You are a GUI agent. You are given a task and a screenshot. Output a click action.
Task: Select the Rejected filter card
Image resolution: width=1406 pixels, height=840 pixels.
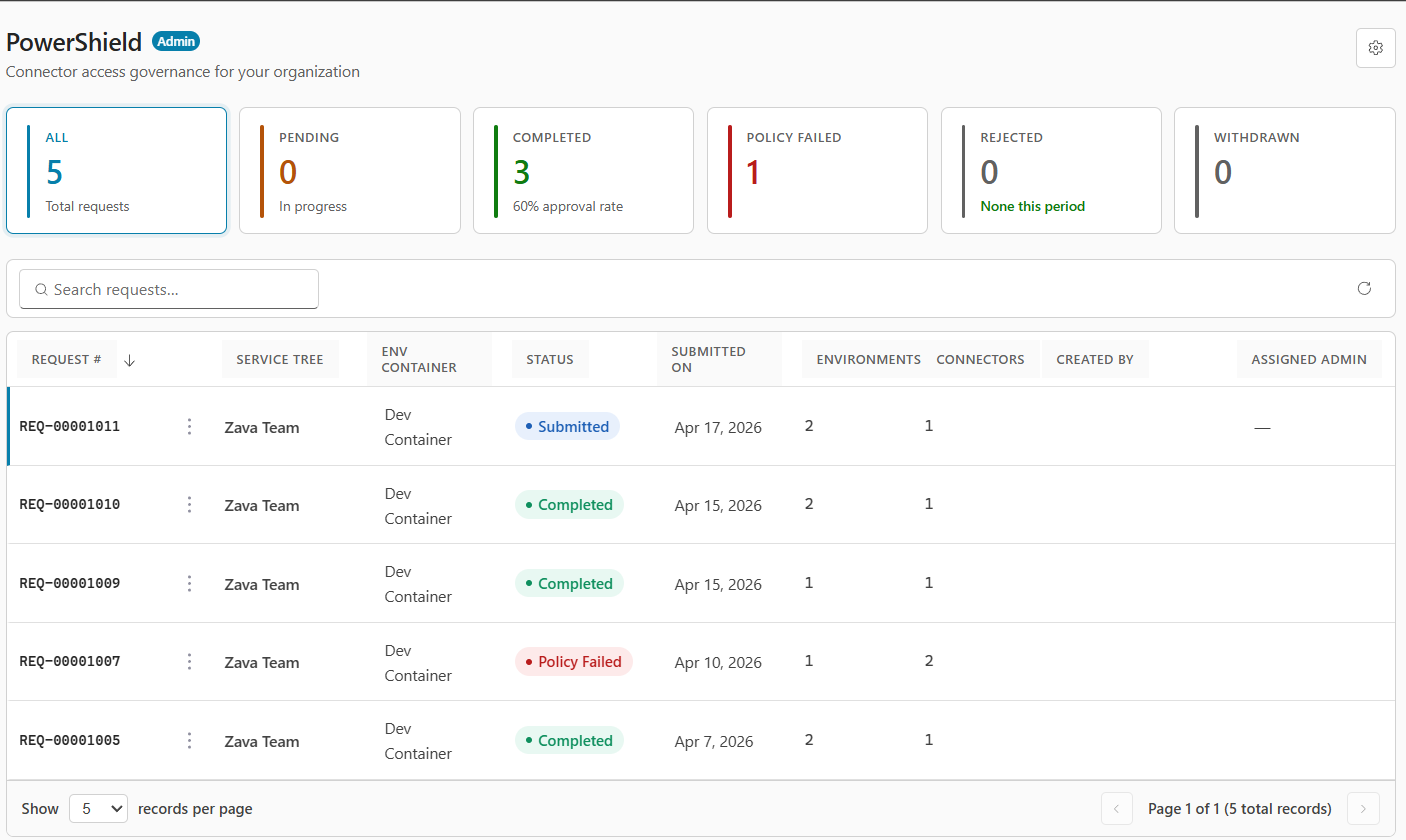pyautogui.click(x=1051, y=171)
